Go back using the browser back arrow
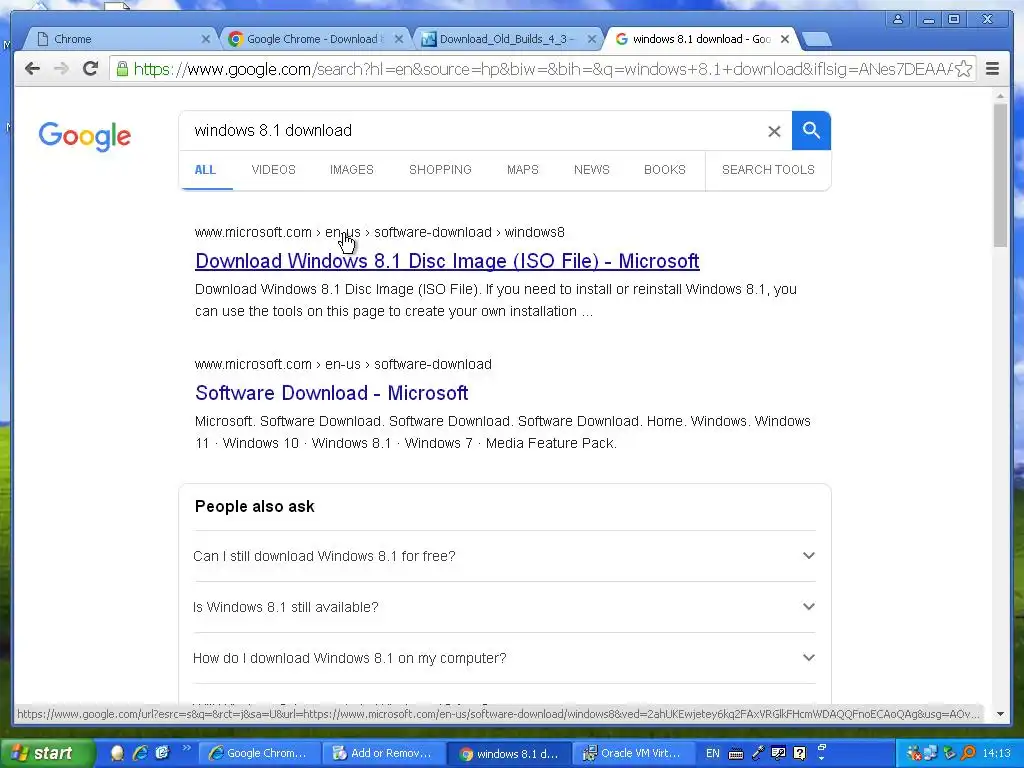Image resolution: width=1024 pixels, height=768 pixels. (32, 69)
